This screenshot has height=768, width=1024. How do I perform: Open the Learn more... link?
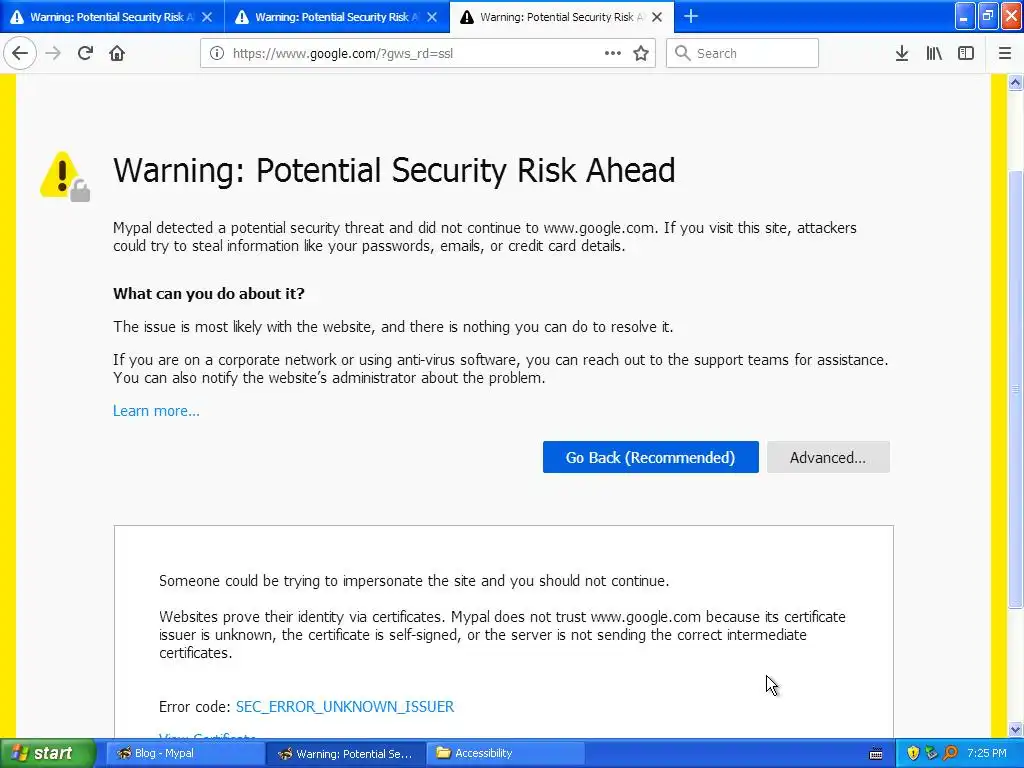click(x=156, y=411)
